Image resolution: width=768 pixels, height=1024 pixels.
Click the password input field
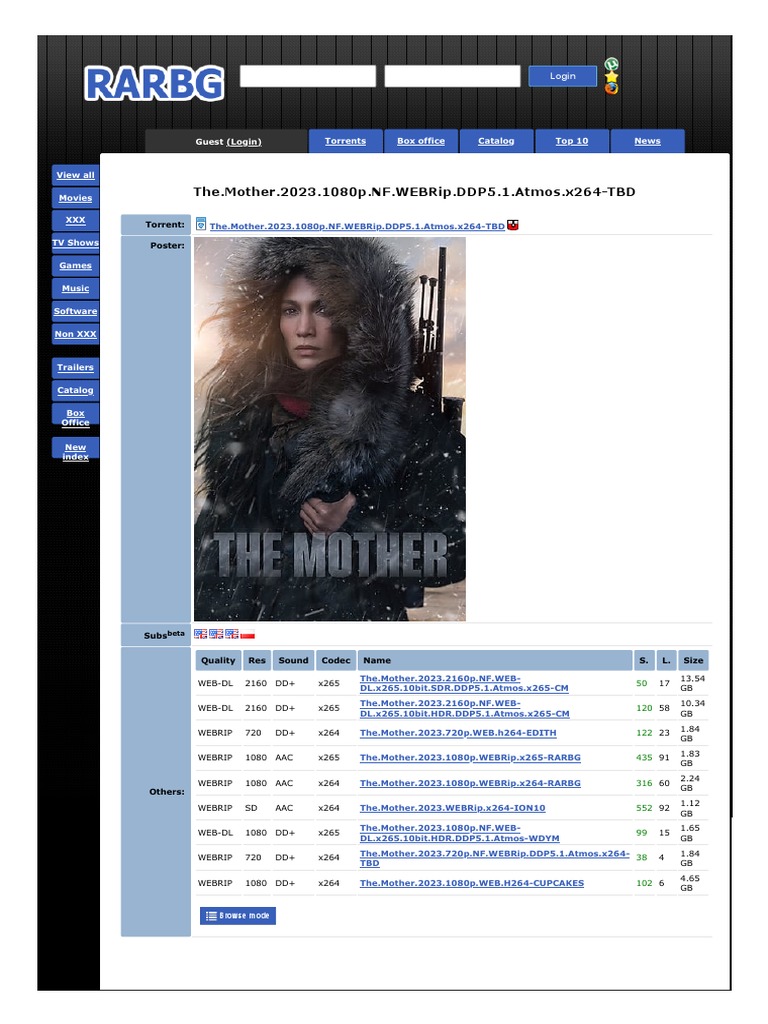pos(452,76)
